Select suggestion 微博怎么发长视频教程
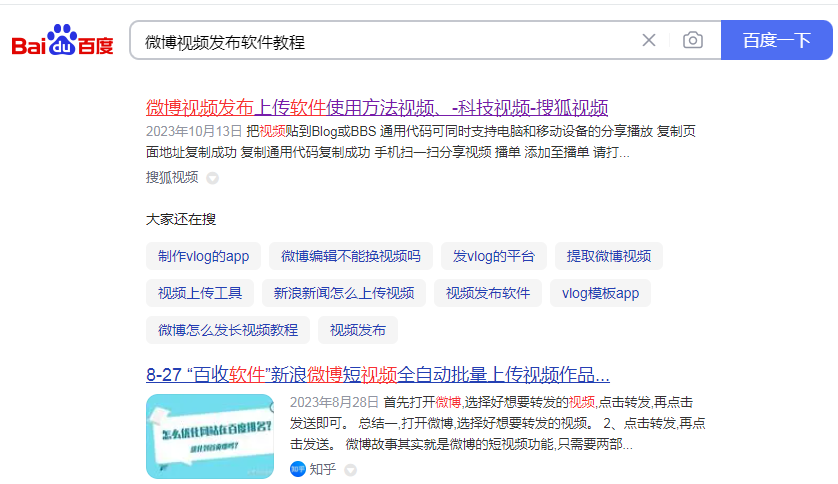Screen dimensions: 838x484 point(228,330)
